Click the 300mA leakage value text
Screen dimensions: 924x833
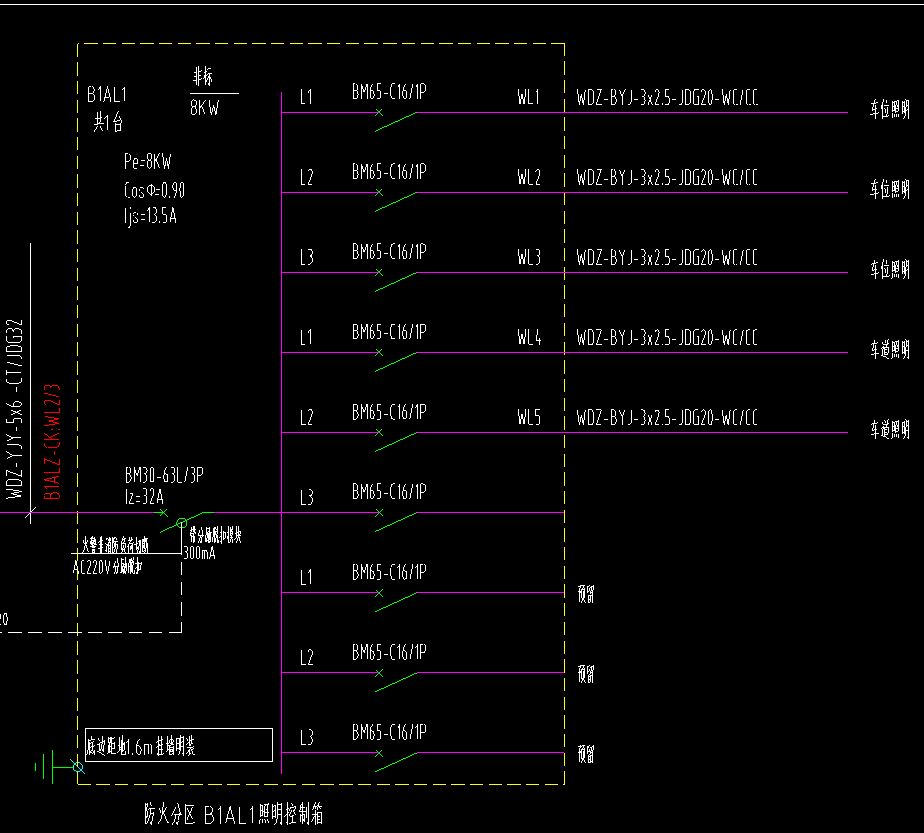pyautogui.click(x=199, y=553)
